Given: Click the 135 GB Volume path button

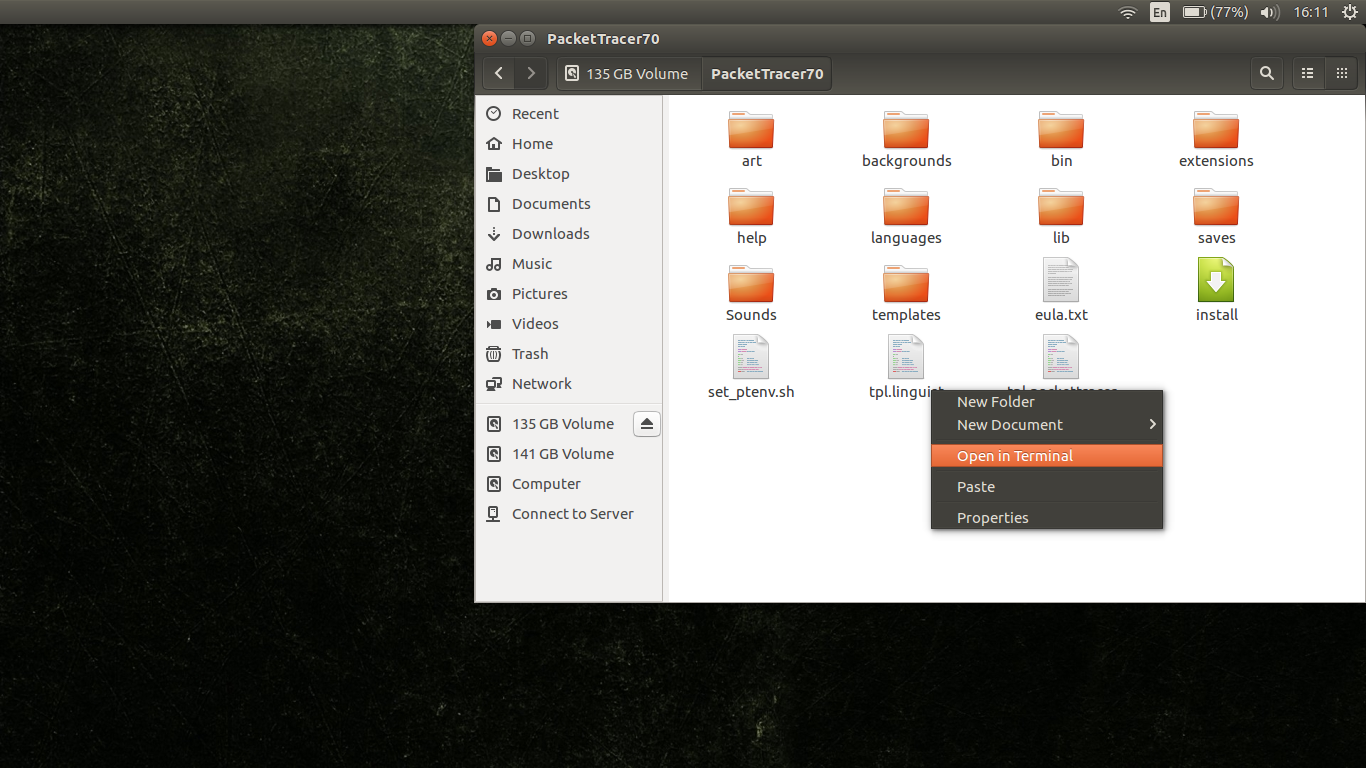Looking at the screenshot, I should click(628, 73).
